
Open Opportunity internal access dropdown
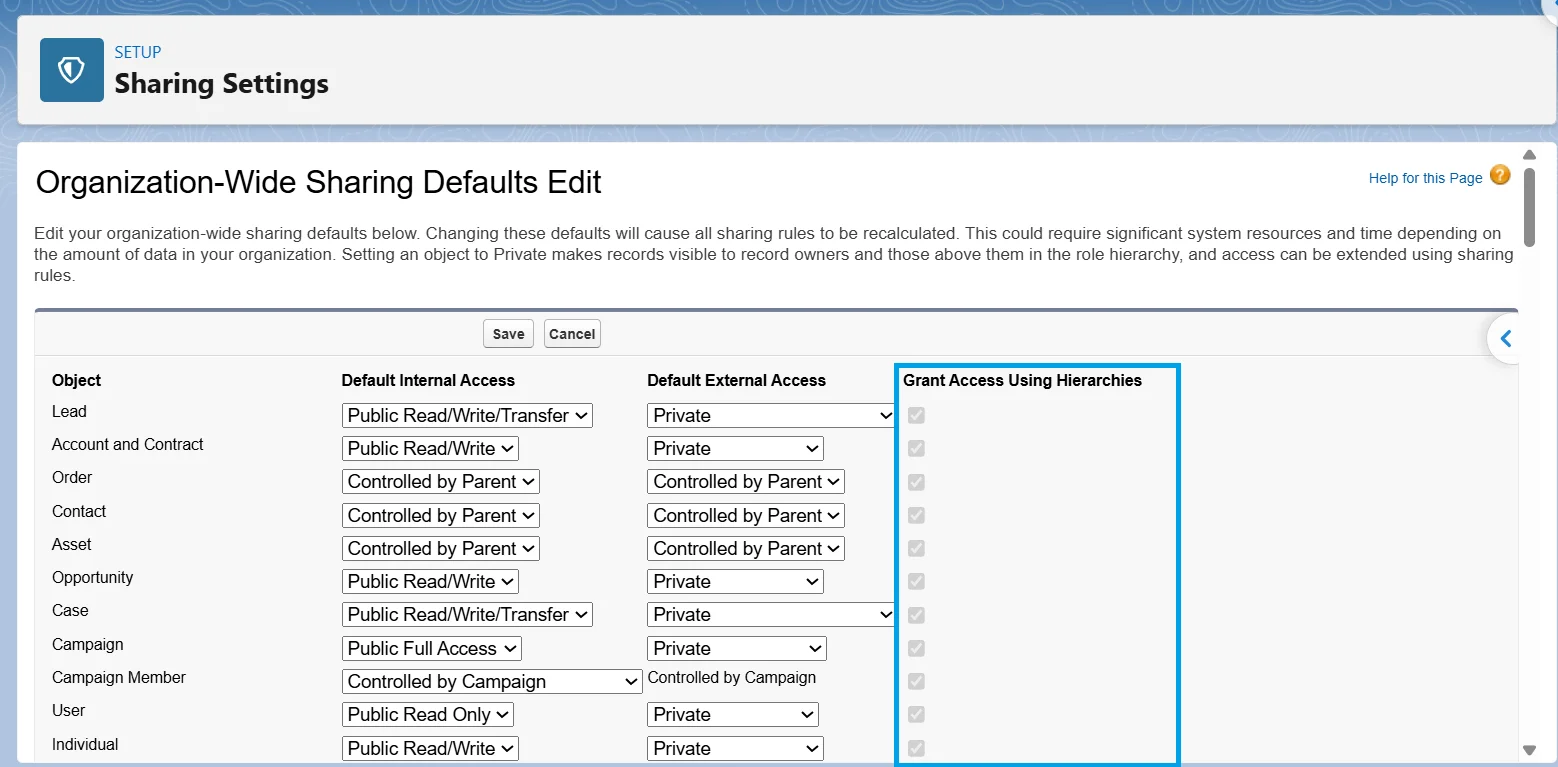click(430, 581)
